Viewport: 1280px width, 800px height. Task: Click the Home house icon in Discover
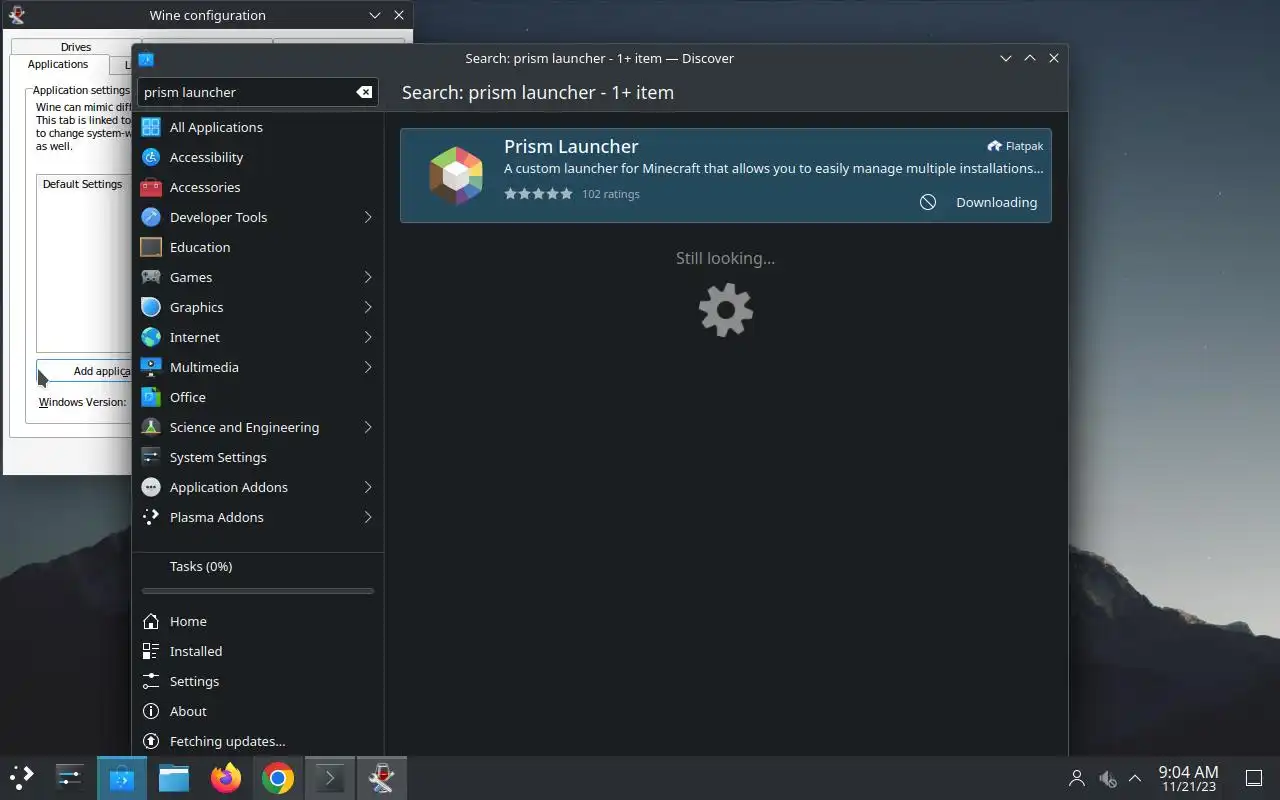(151, 621)
